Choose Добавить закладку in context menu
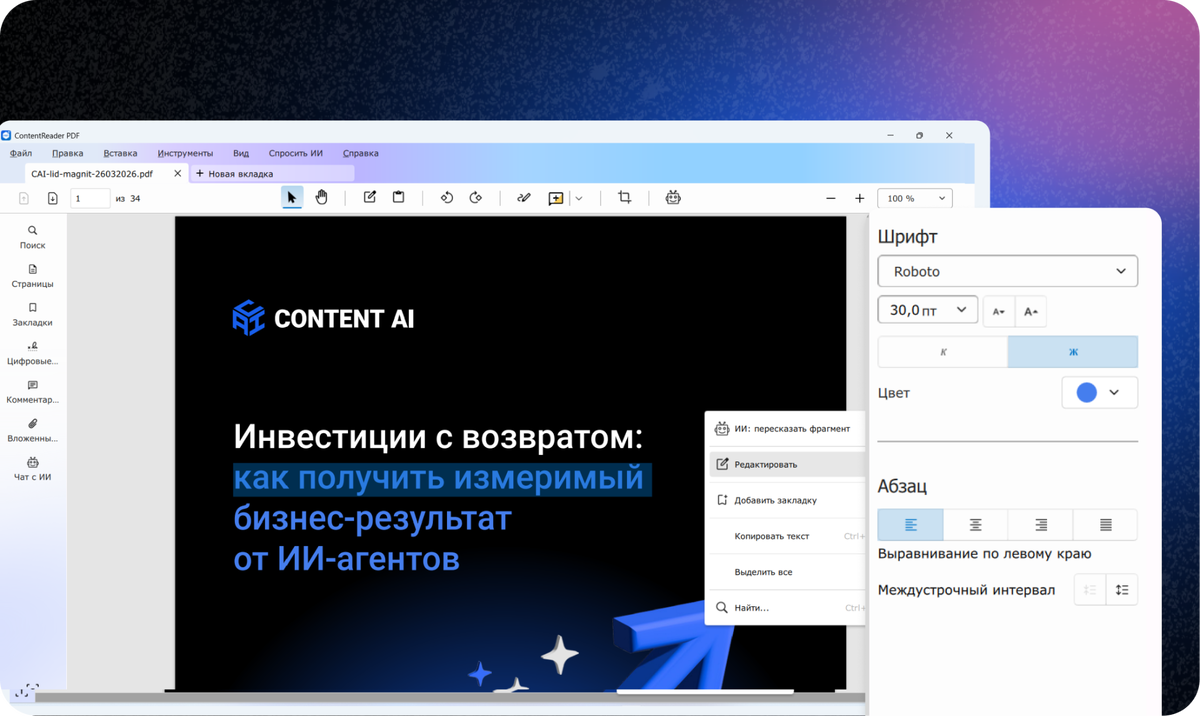This screenshot has width=1200, height=716. (785, 500)
